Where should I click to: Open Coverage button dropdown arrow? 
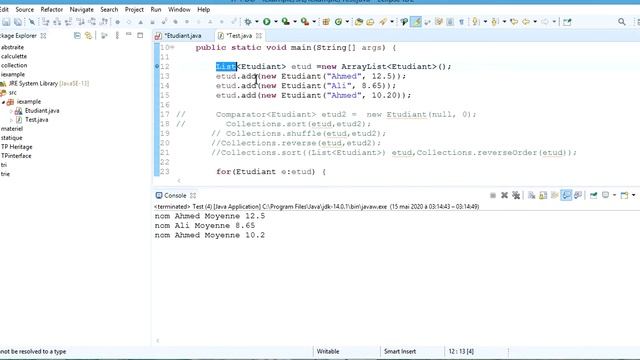(295, 22)
